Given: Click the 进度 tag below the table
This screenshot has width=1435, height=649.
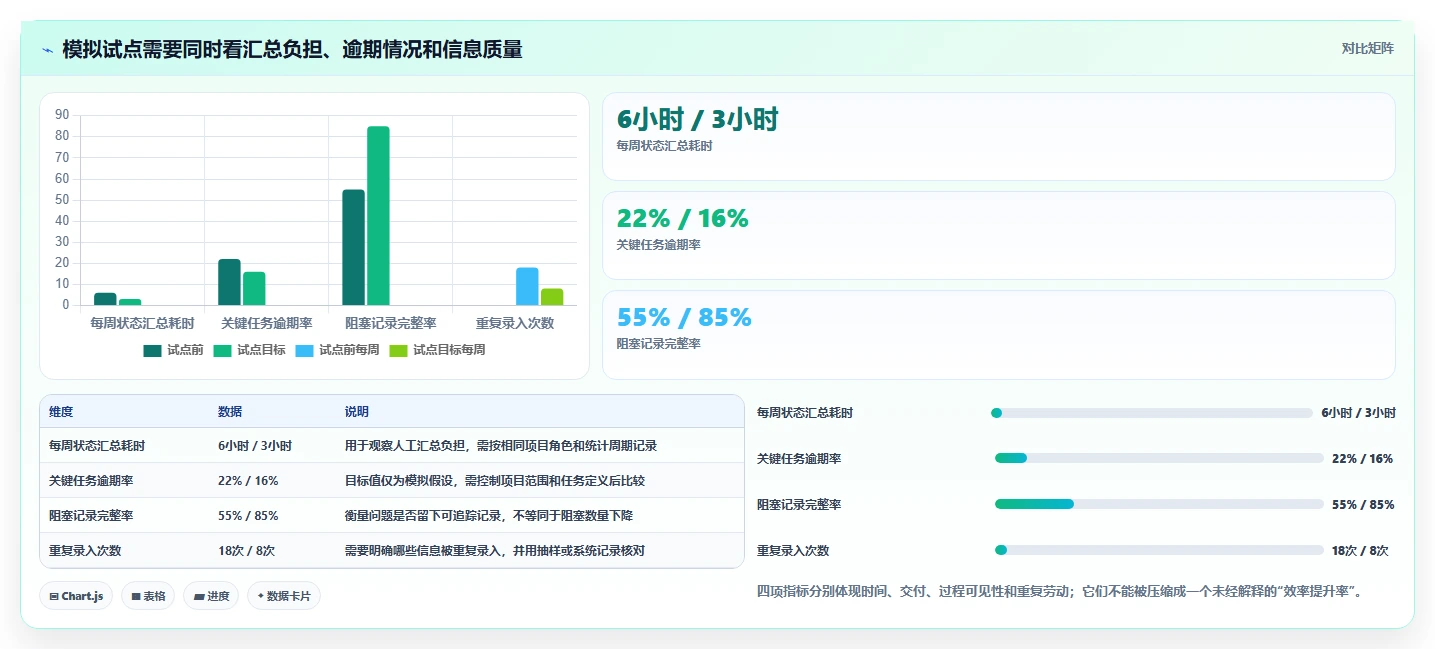Looking at the screenshot, I should pyautogui.click(x=211, y=596).
